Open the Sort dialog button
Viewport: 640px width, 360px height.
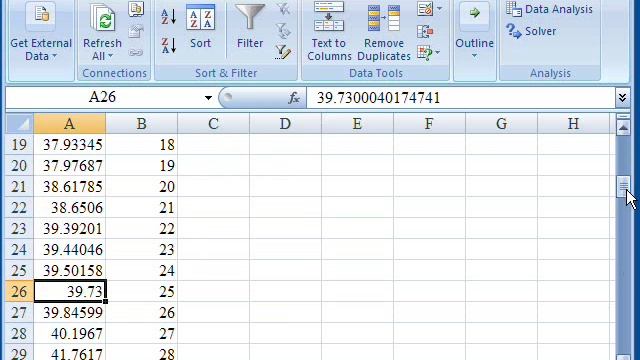[200, 27]
